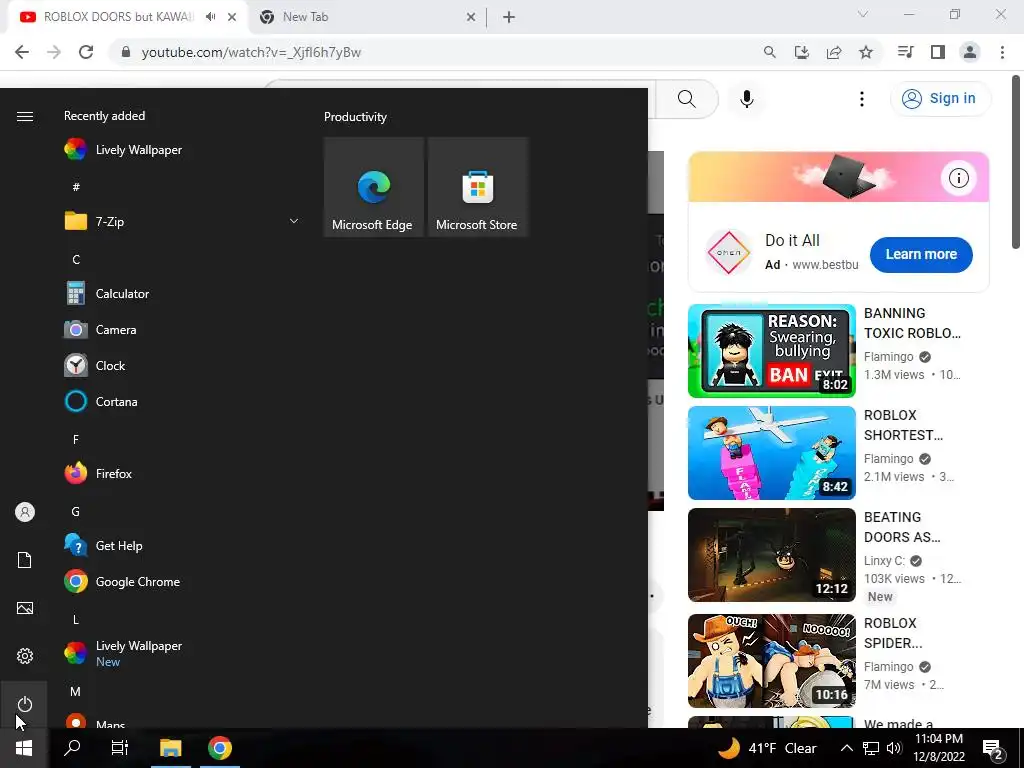The height and width of the screenshot is (768, 1024).
Task: Open Documents shortcut in Start menu
Action: [x=25, y=560]
